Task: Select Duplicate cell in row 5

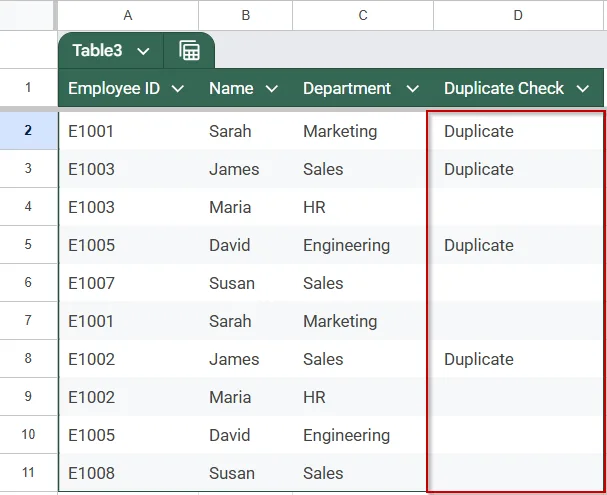Action: 519,245
